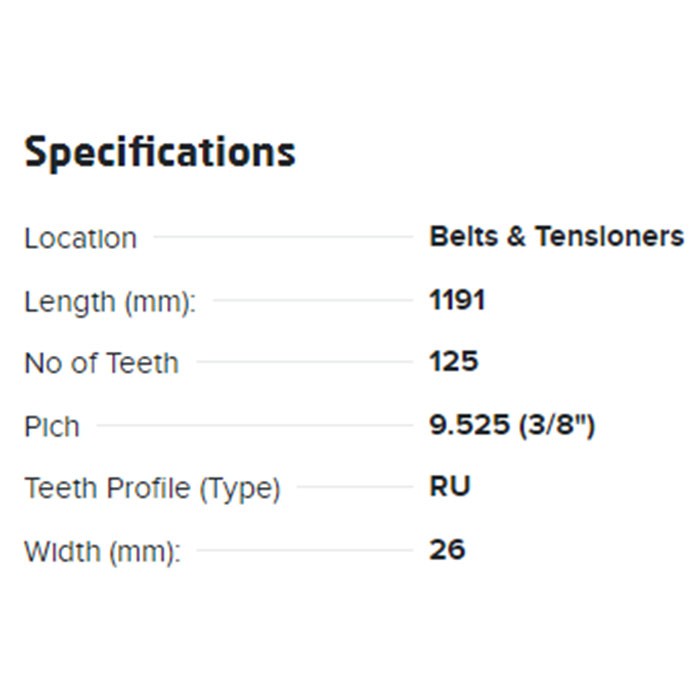Click the Length (mm) label
This screenshot has width=700, height=700.
(110, 301)
